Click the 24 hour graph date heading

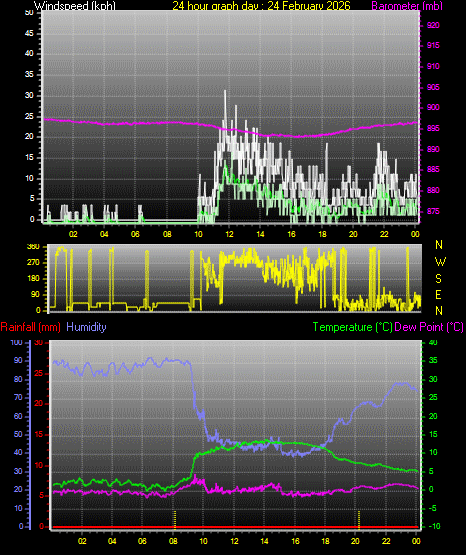[x=261, y=6]
